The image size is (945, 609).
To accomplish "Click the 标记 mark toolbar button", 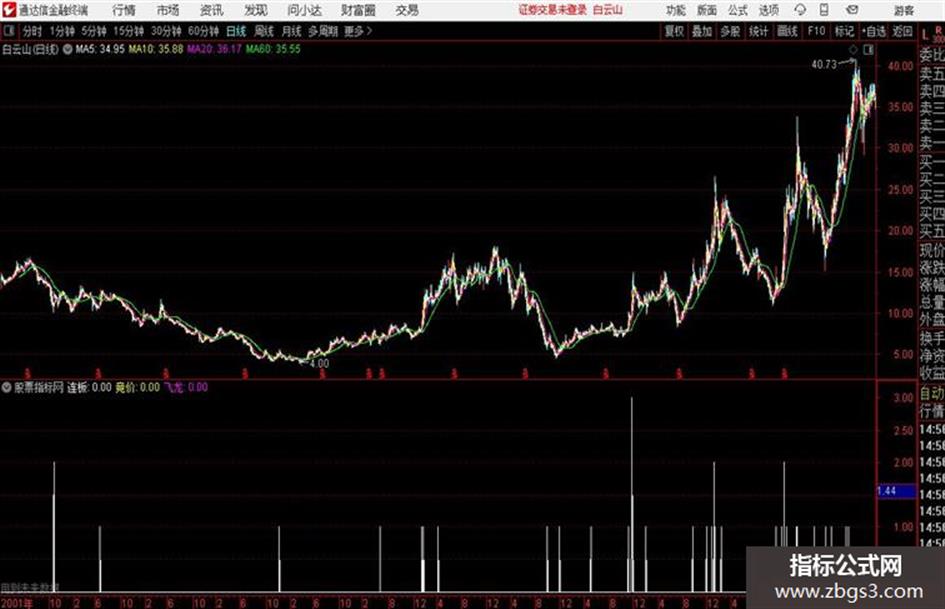I will pyautogui.click(x=844, y=31).
